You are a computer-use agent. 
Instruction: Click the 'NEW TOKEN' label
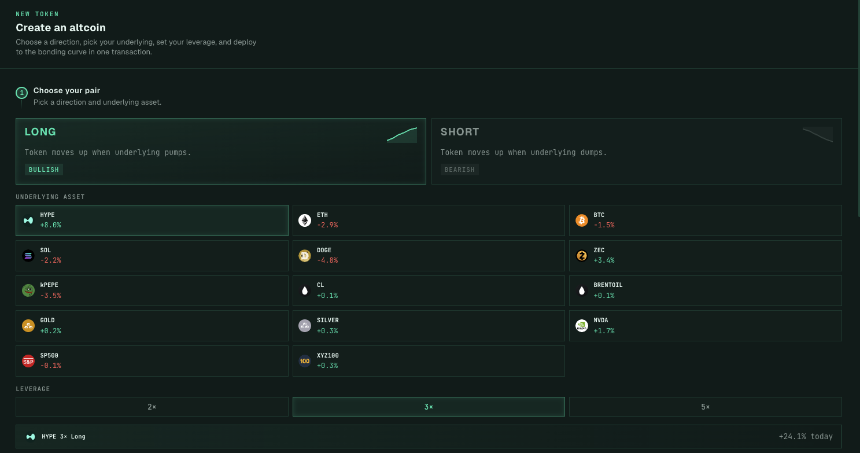point(37,14)
